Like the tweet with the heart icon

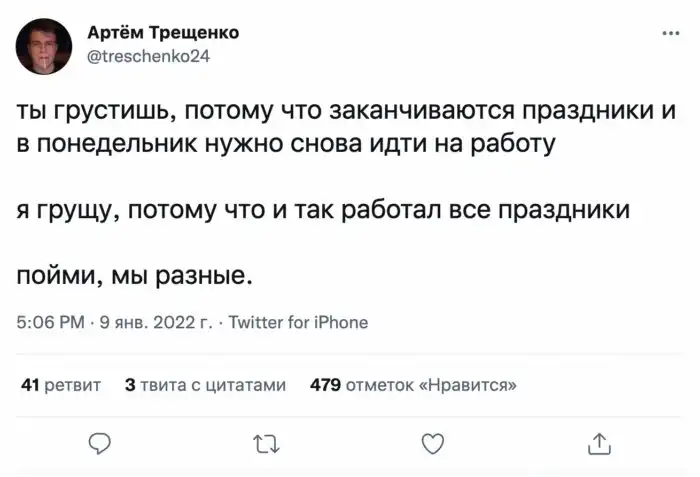[432, 441]
